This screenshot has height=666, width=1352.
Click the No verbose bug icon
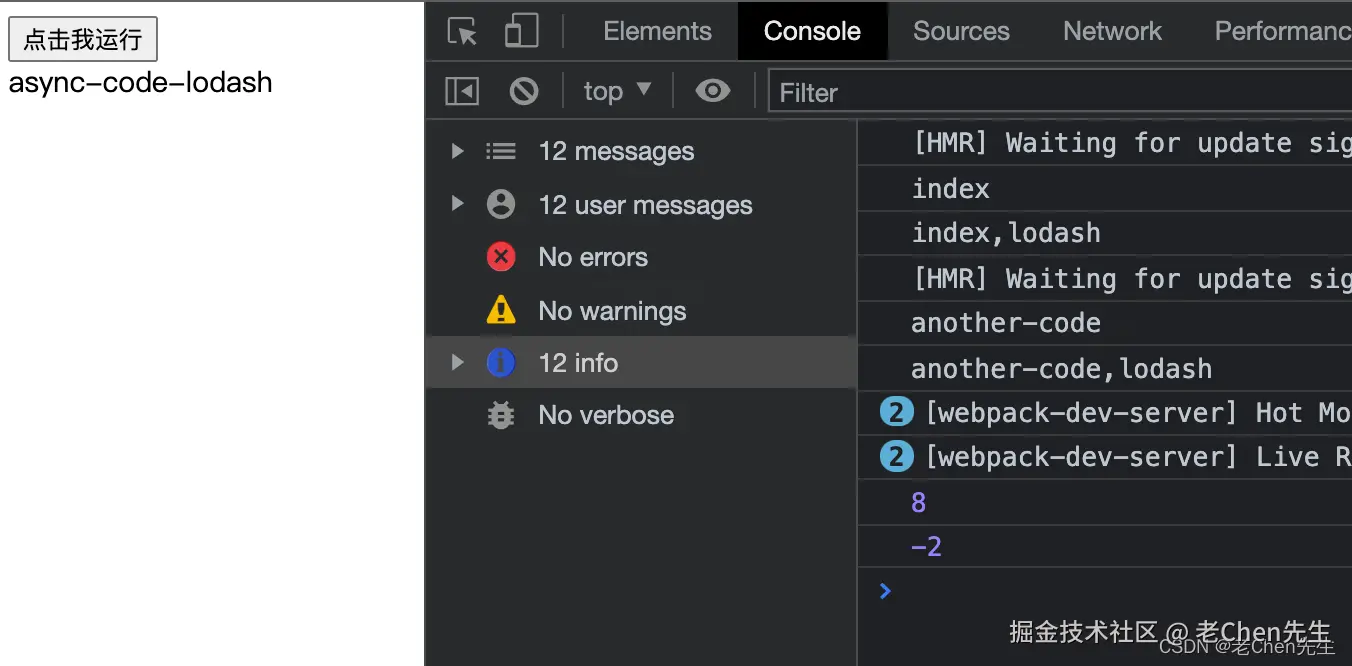click(501, 415)
